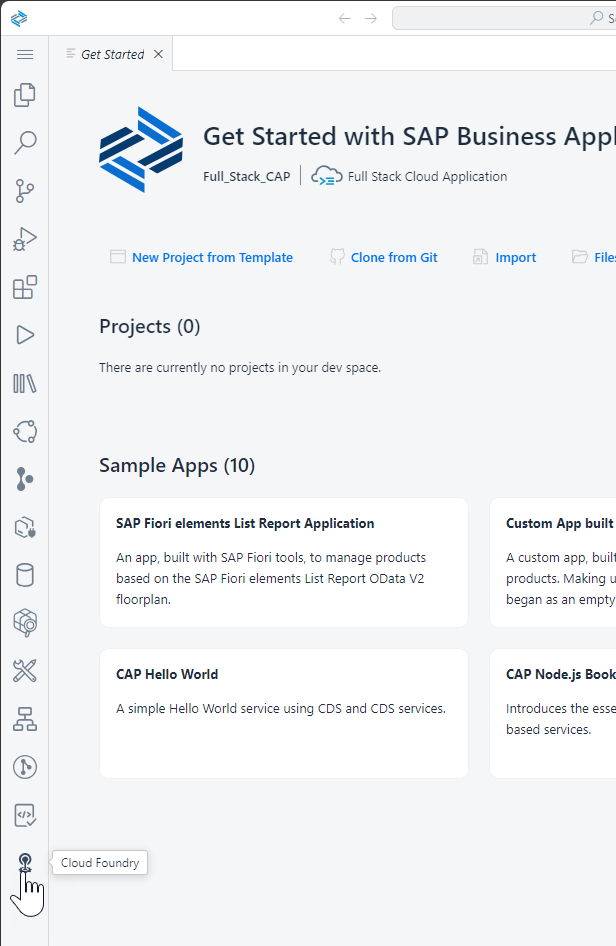The image size is (616, 946).
Task: Open the Cloud Foundry icon
Action: pos(25,862)
